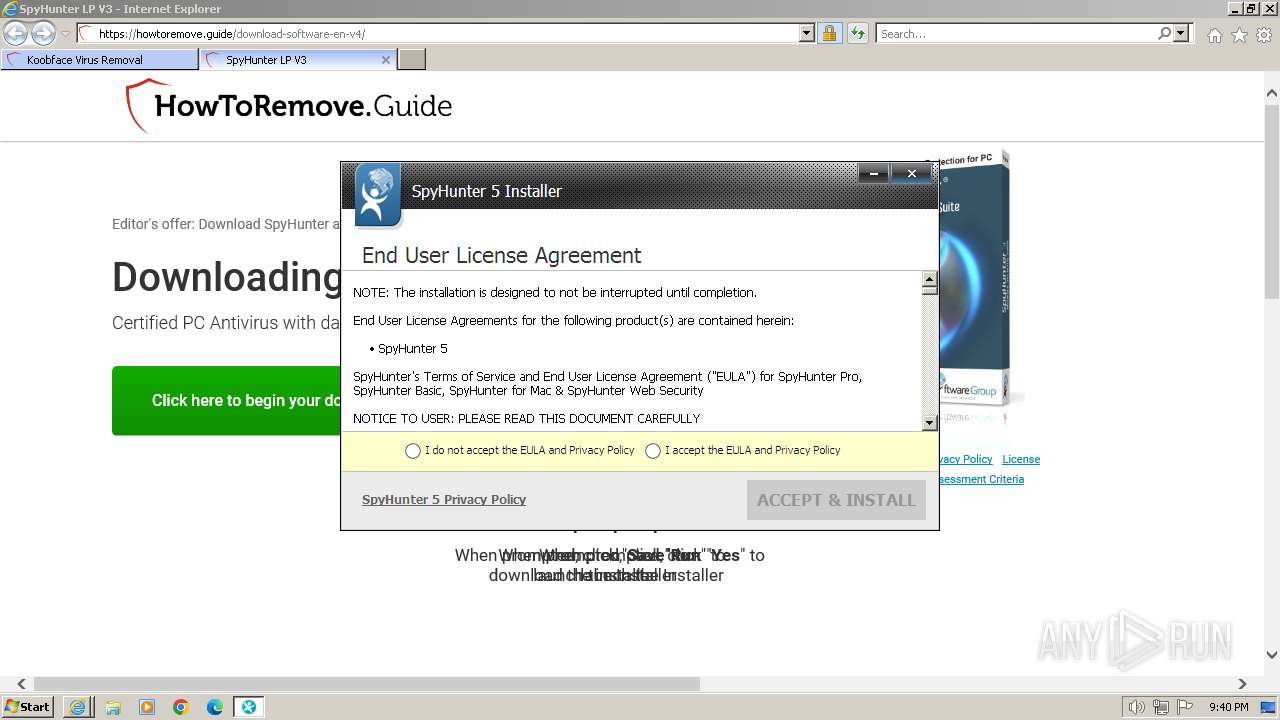Switch to Koobface Virus Removal tab
This screenshot has height=720, width=1280.
pos(100,60)
